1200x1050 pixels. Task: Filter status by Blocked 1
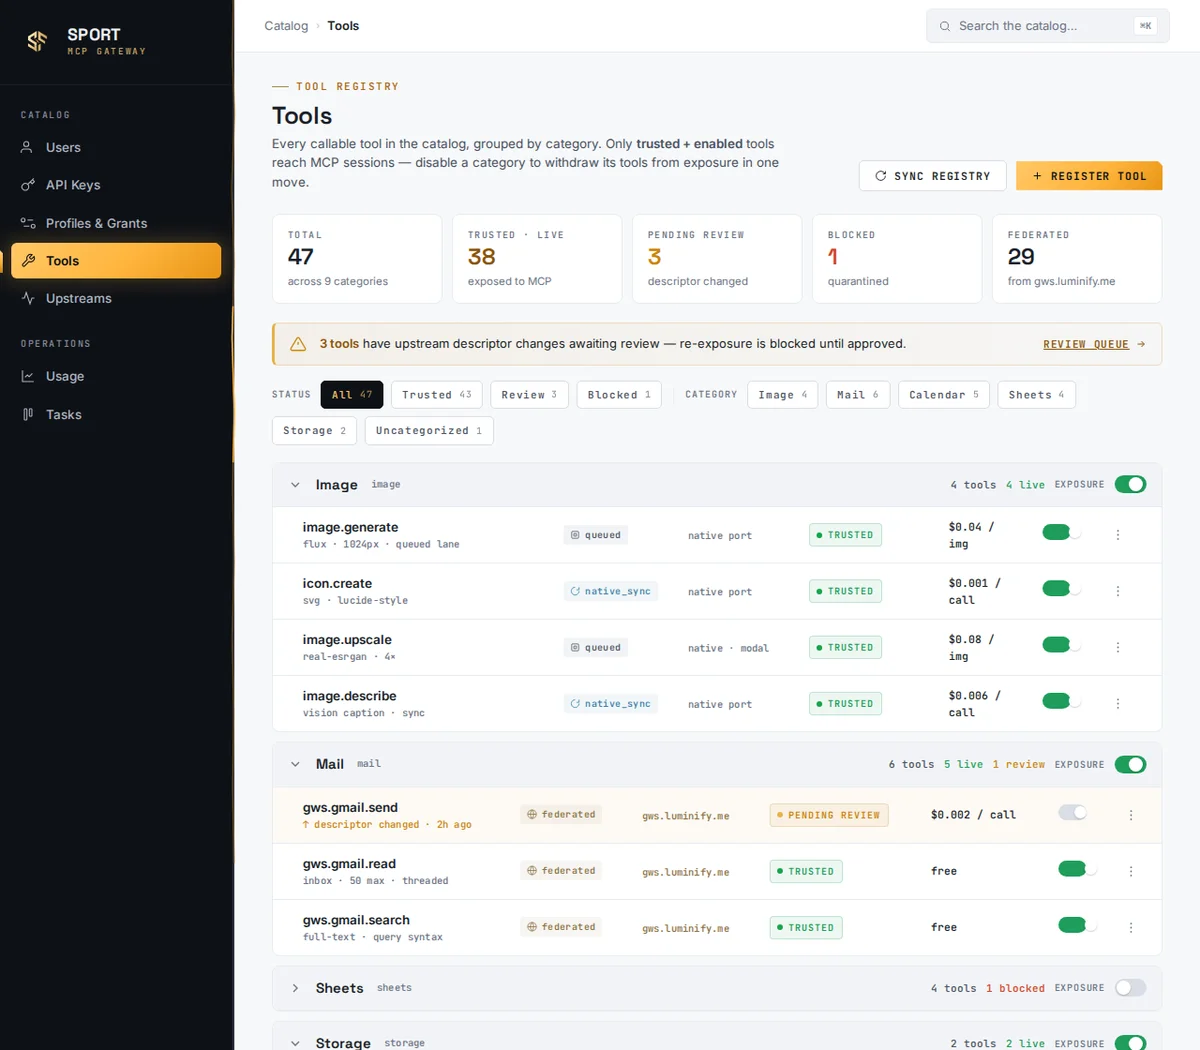619,395
